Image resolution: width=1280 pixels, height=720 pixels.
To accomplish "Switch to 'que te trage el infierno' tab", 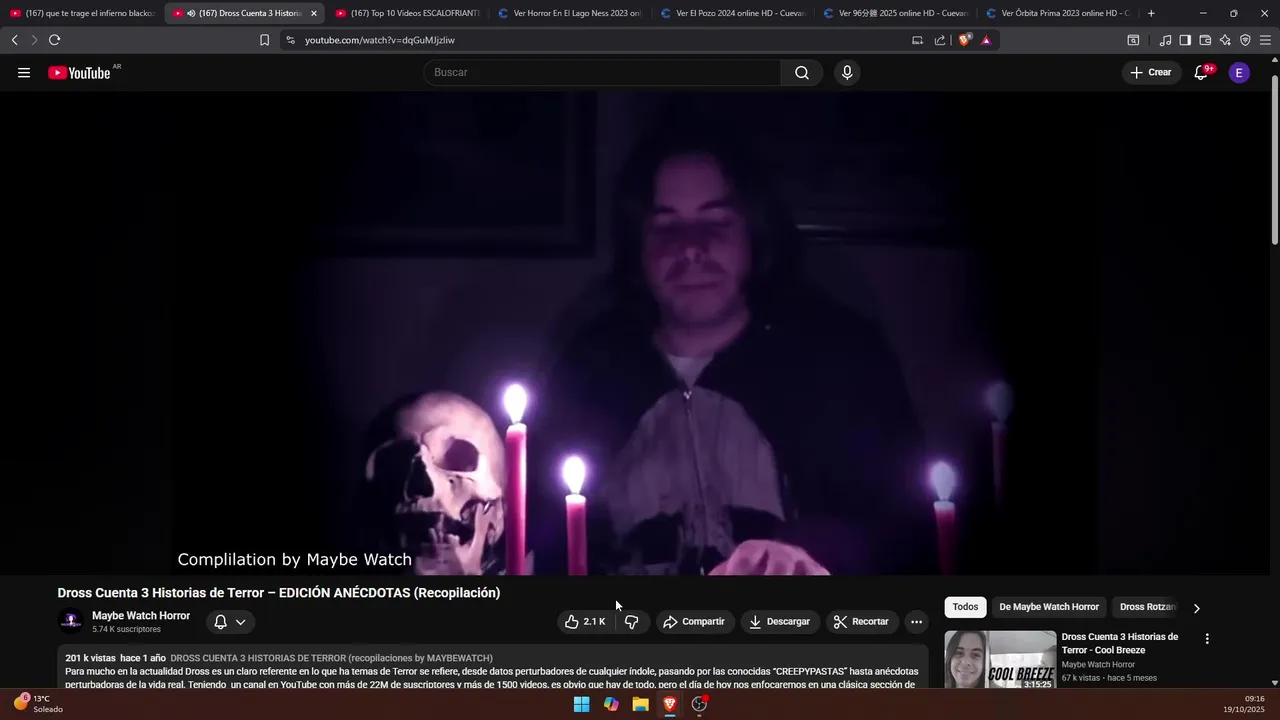I will 82,13.
